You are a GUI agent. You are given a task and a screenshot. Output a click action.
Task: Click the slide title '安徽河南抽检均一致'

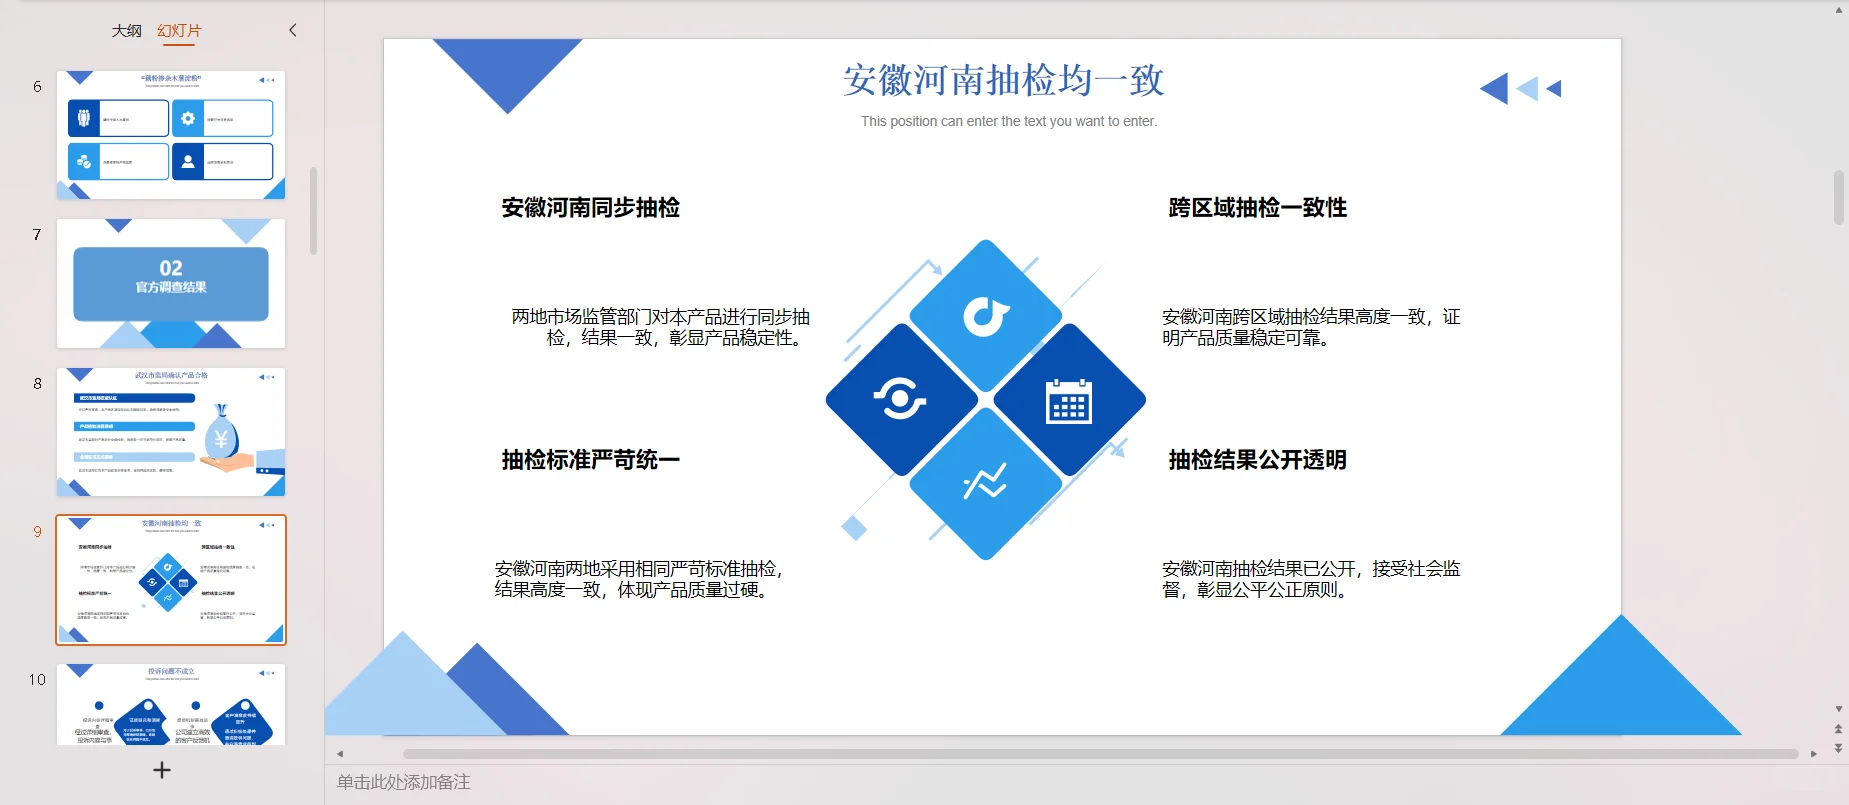tap(1004, 80)
